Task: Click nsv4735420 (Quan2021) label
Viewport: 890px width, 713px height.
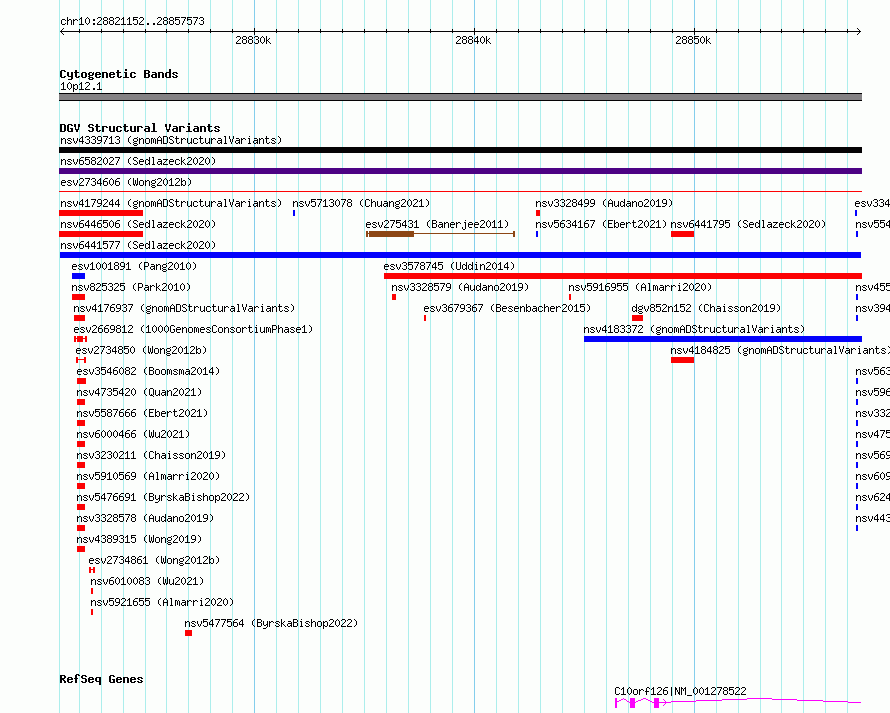Action: pos(139,392)
